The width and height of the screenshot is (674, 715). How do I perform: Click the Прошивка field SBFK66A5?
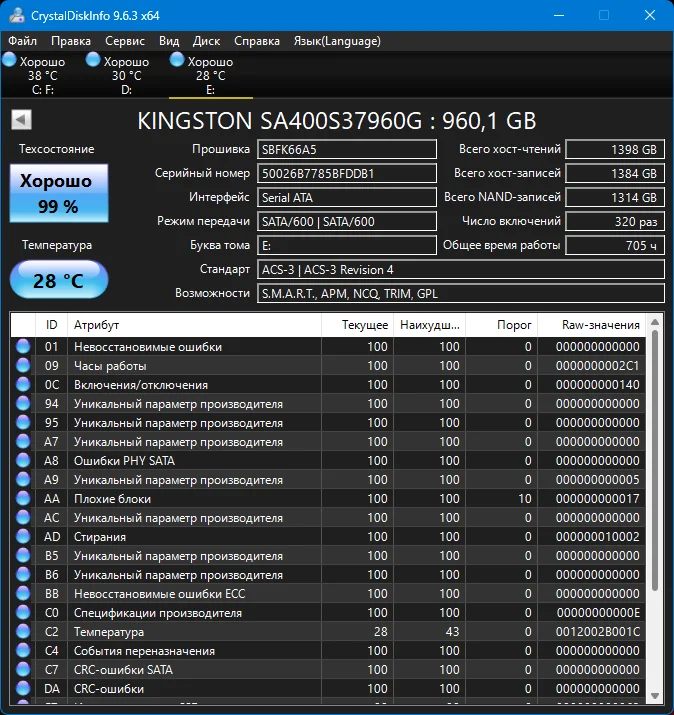(x=347, y=150)
